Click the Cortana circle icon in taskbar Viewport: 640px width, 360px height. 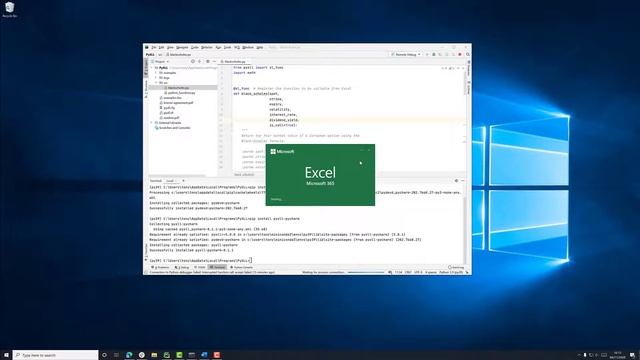(x=104, y=355)
